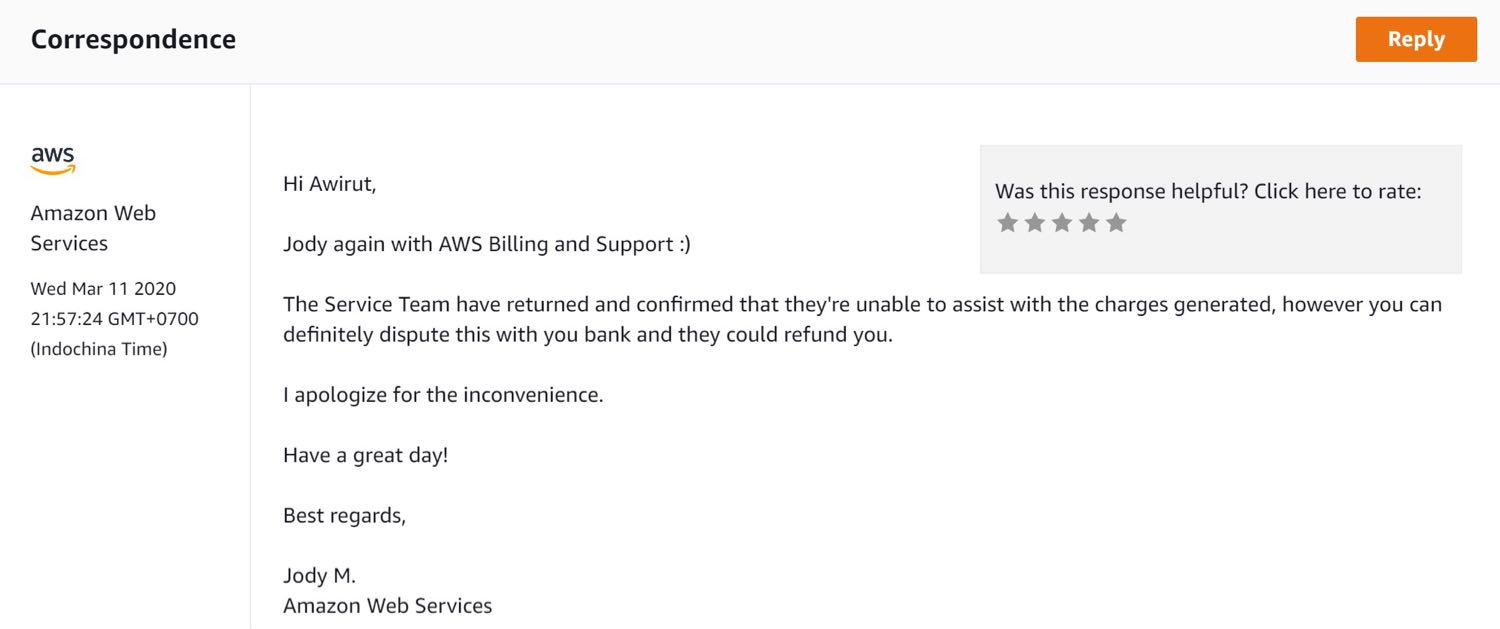Viewport: 1500px width, 629px height.
Task: Click the 'Was this response helpful?' text
Action: tap(1120, 191)
